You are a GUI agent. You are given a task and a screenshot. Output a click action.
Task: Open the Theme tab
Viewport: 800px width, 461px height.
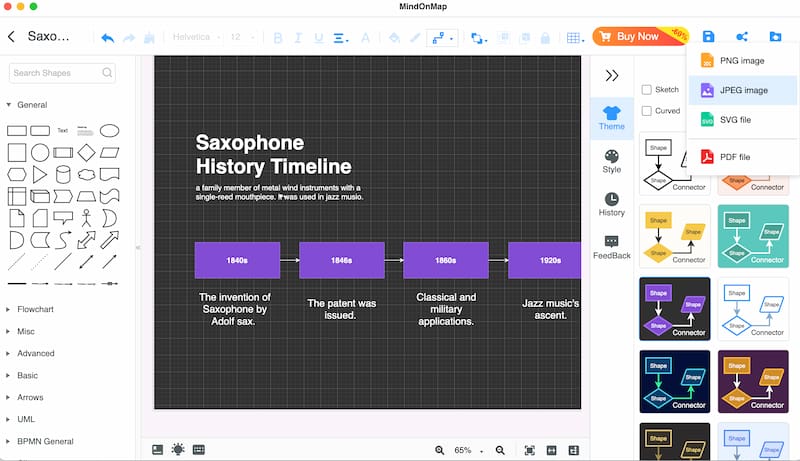pyautogui.click(x=612, y=118)
